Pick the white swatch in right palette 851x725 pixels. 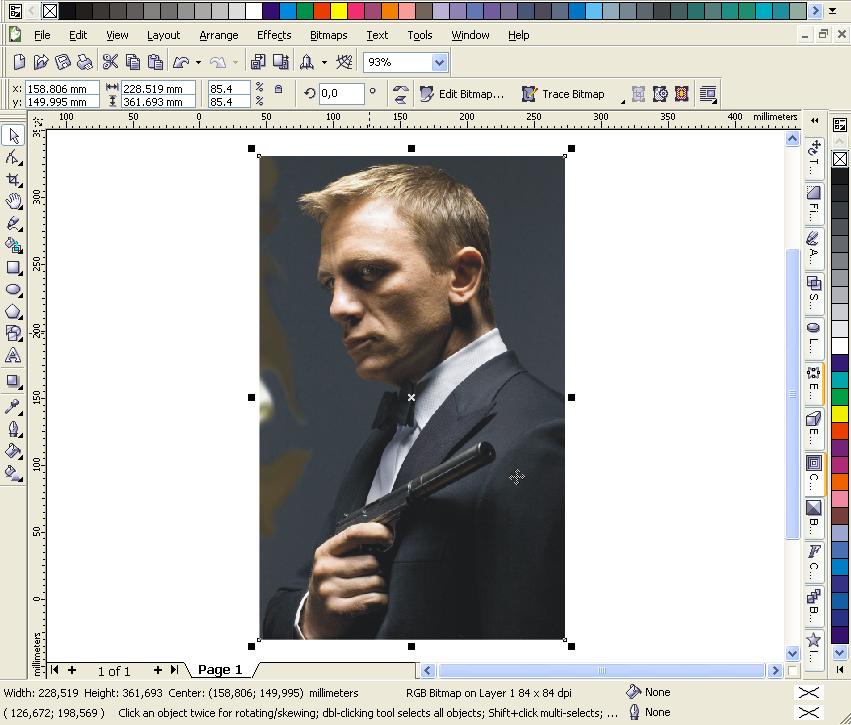(840, 346)
